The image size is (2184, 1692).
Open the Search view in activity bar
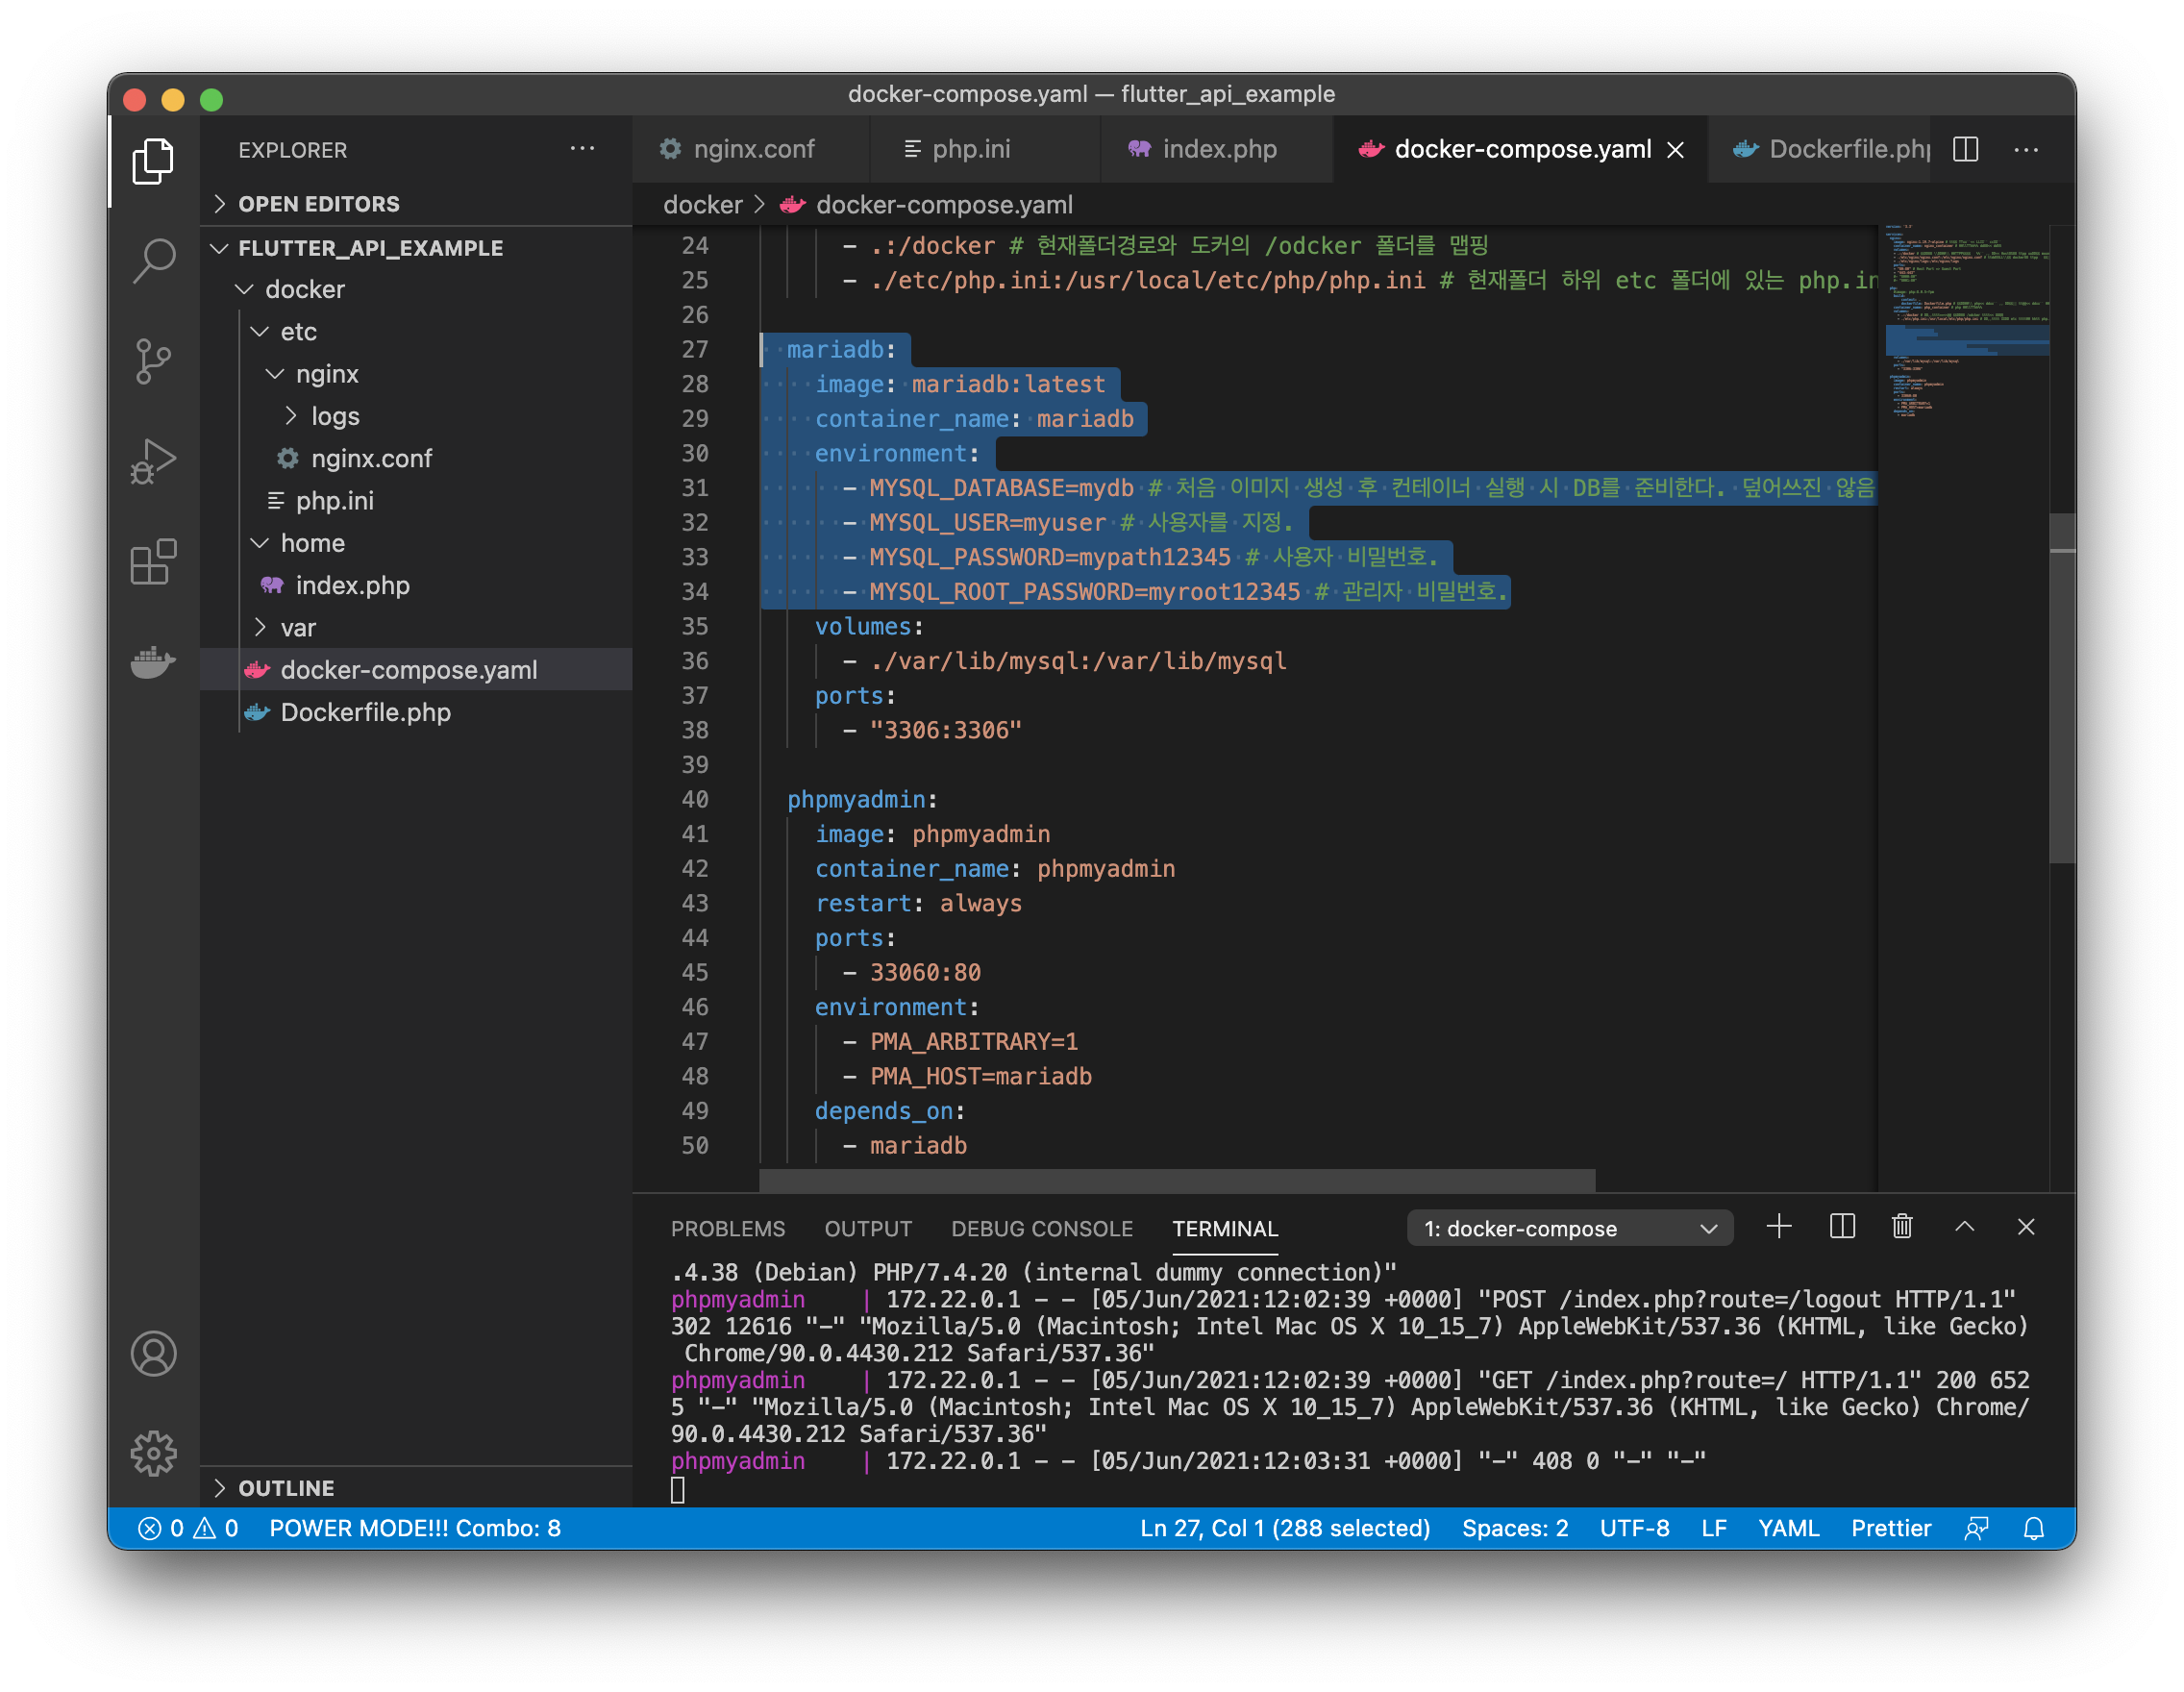[x=153, y=261]
